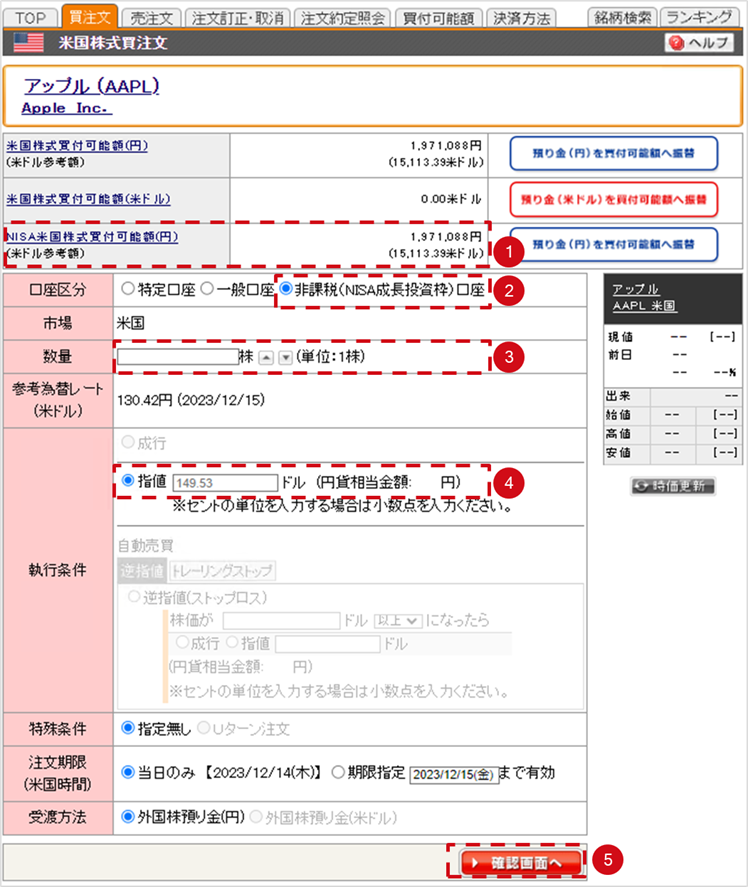Select 当日のみ order period
This screenshot has width=748, height=887.
pyautogui.click(x=128, y=772)
